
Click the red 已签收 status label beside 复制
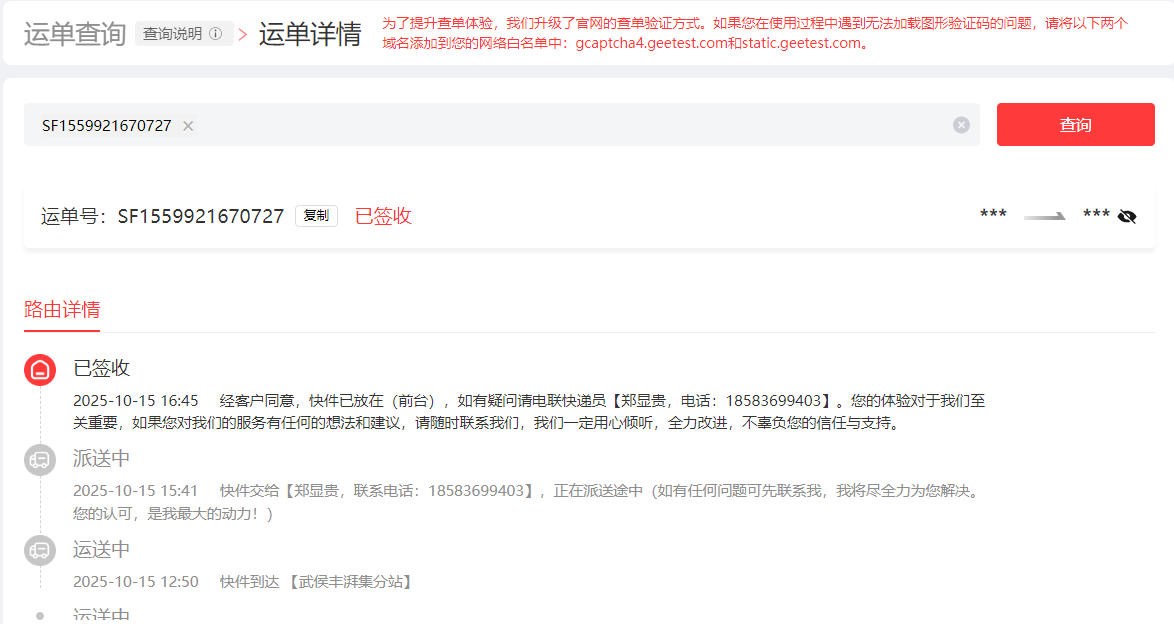click(383, 216)
